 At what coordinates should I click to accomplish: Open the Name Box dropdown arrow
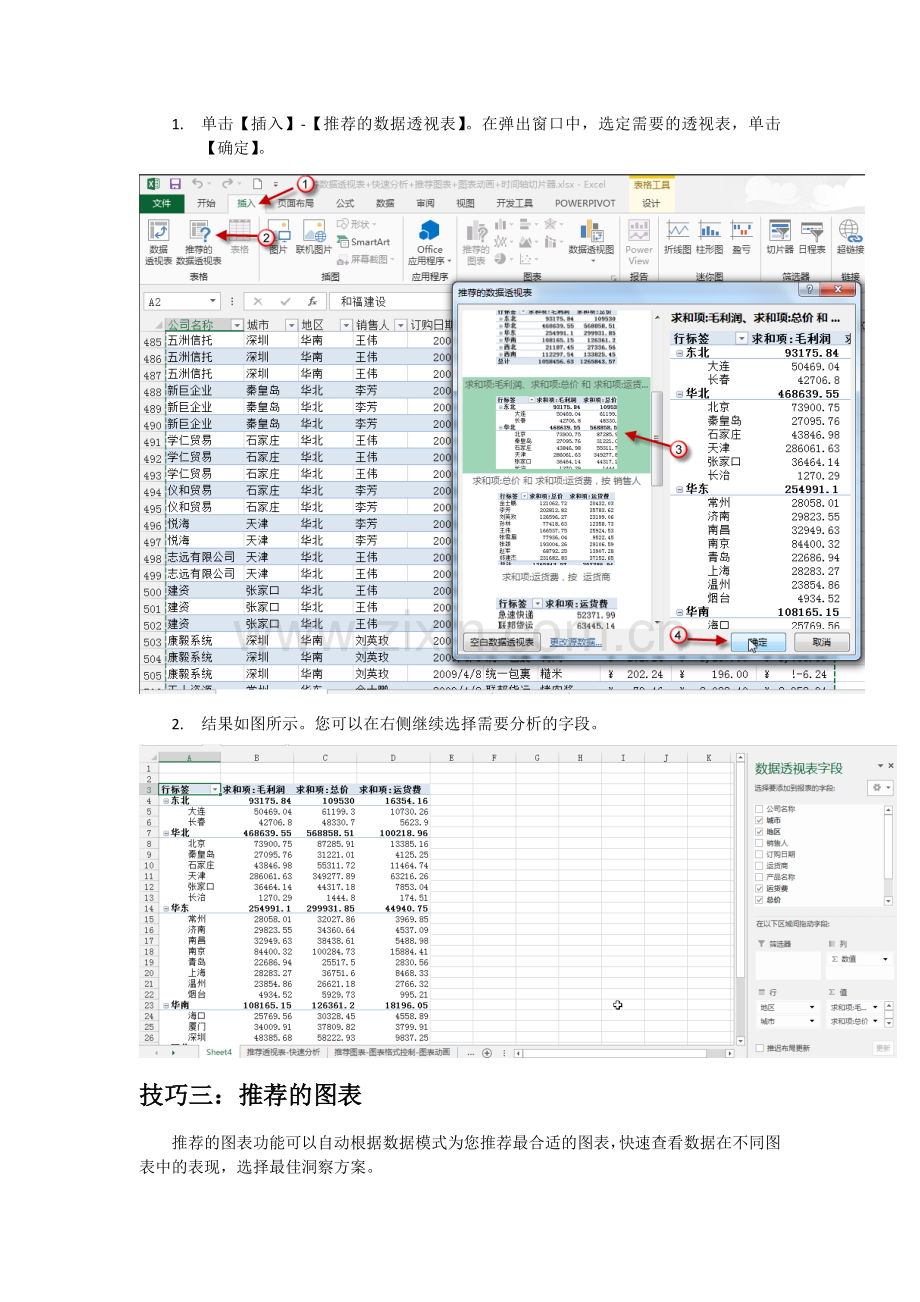pos(213,301)
